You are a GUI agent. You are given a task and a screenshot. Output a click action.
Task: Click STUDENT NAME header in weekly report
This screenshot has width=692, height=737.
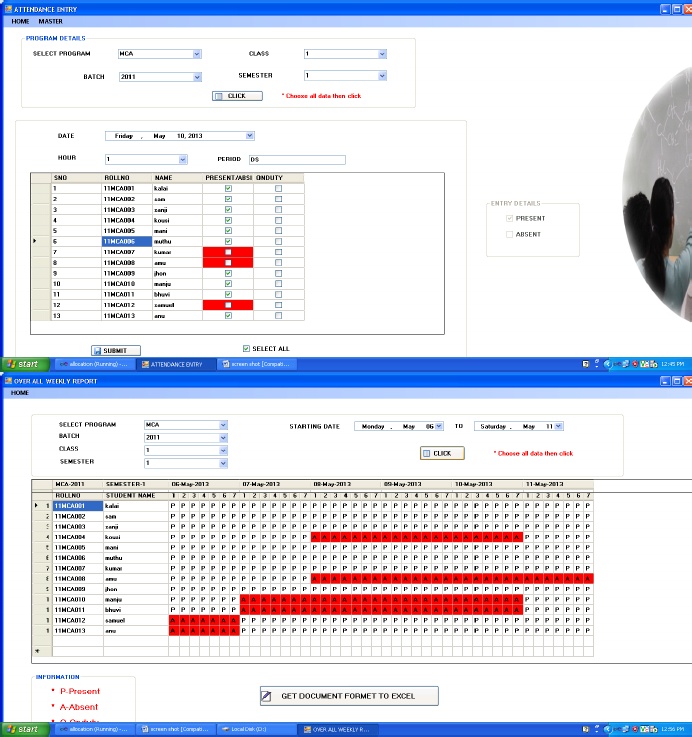tap(136, 495)
